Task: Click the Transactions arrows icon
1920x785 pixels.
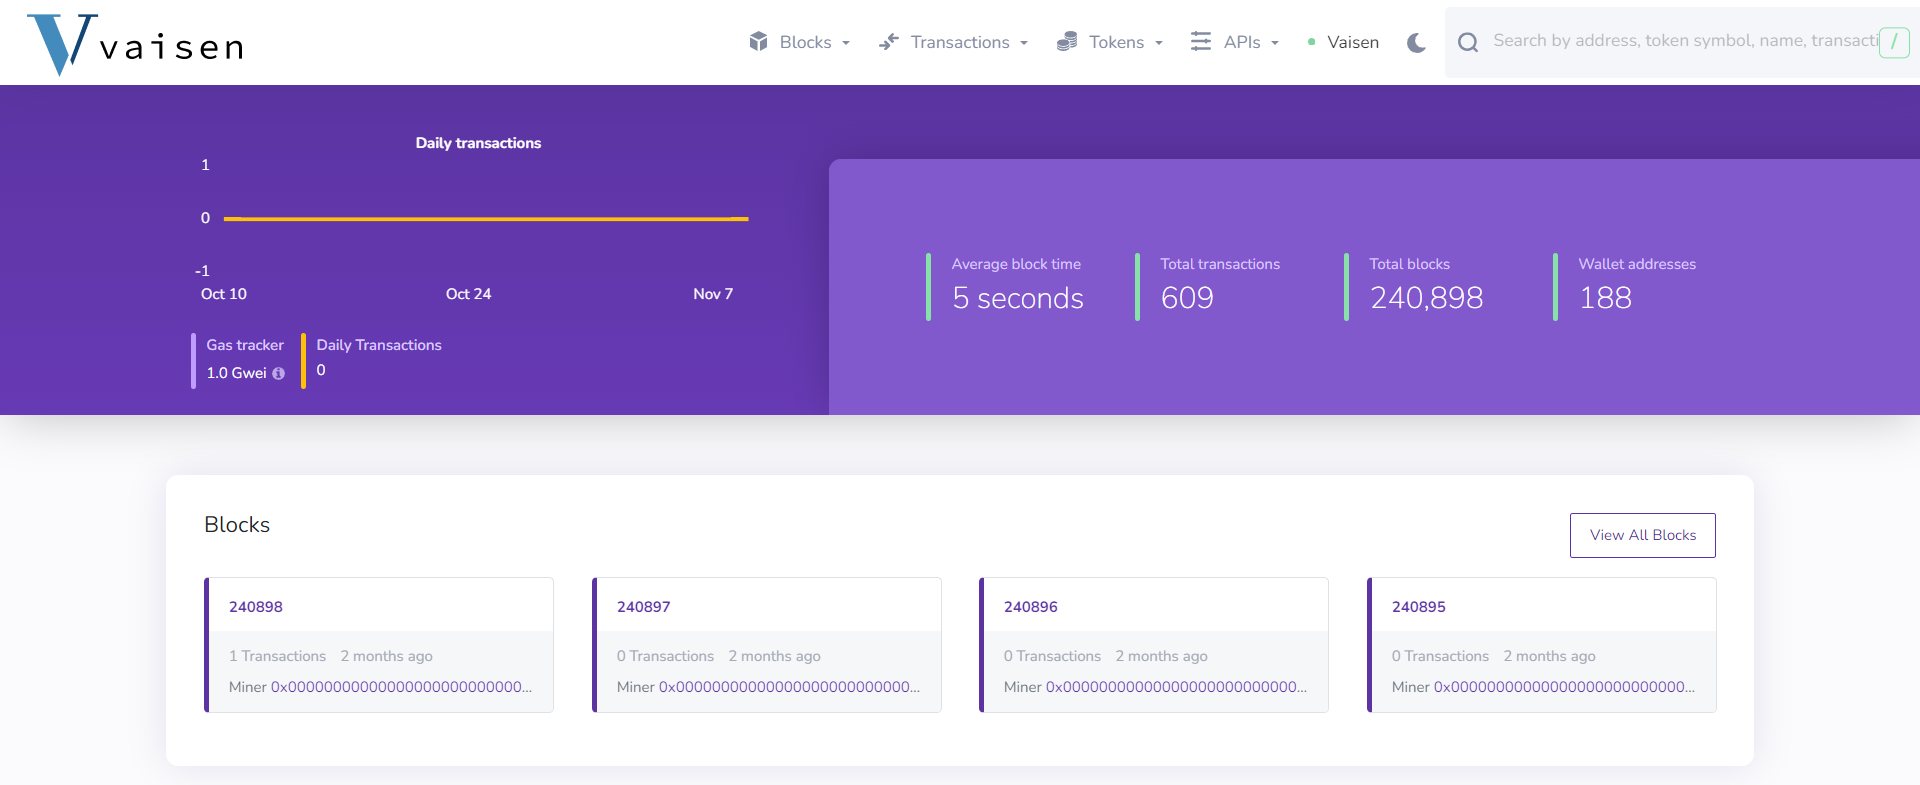Action: coord(888,42)
